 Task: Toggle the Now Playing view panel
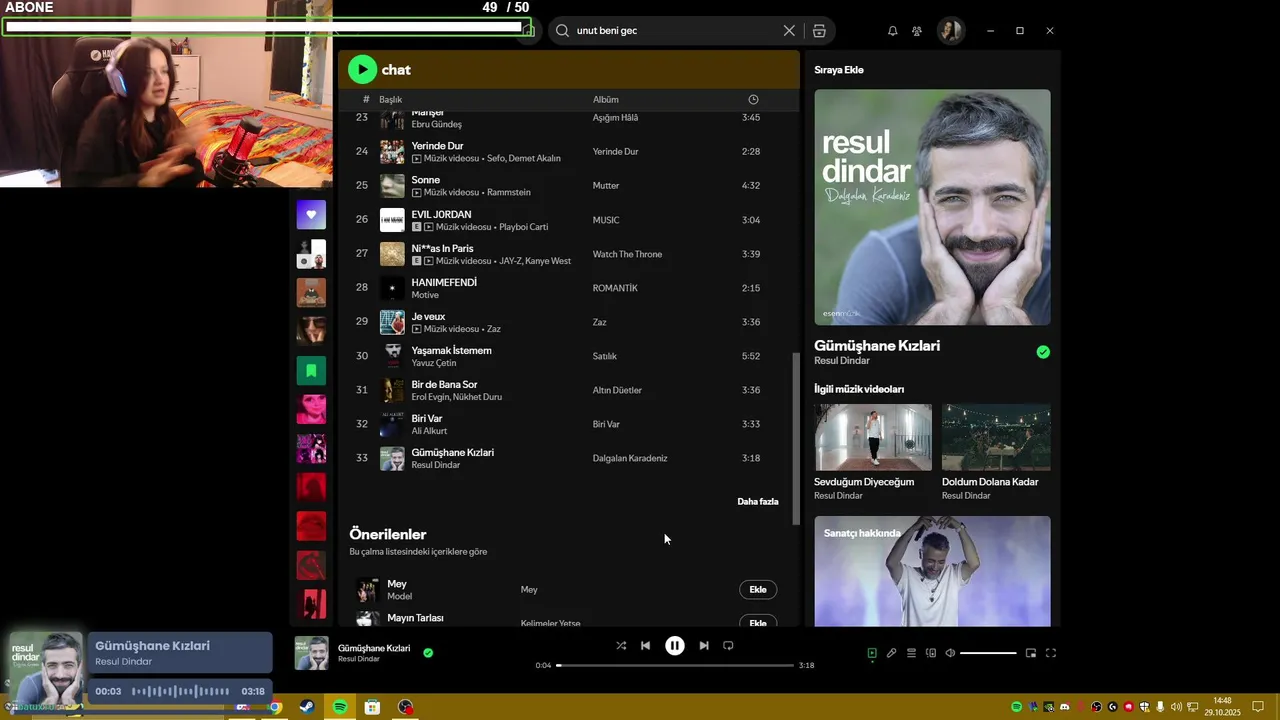[872, 653]
